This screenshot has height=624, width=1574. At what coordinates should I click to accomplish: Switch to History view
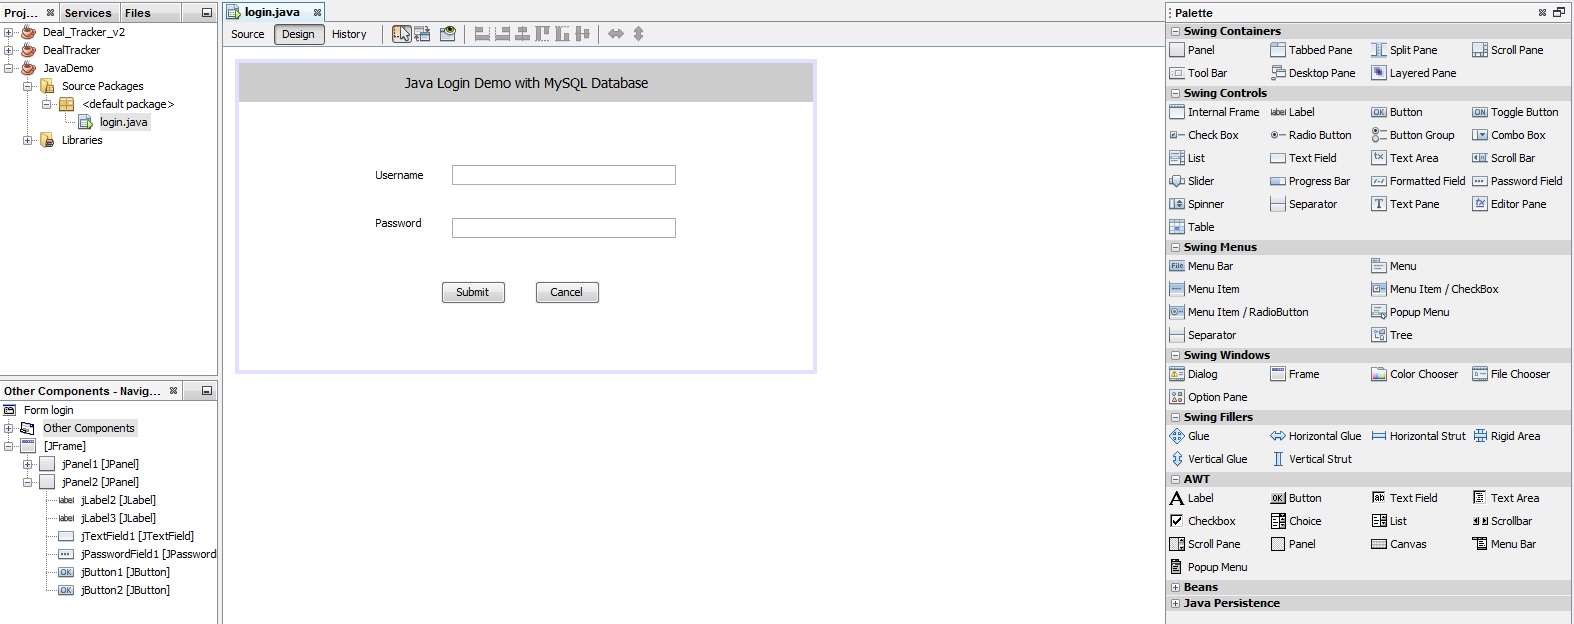coord(349,34)
